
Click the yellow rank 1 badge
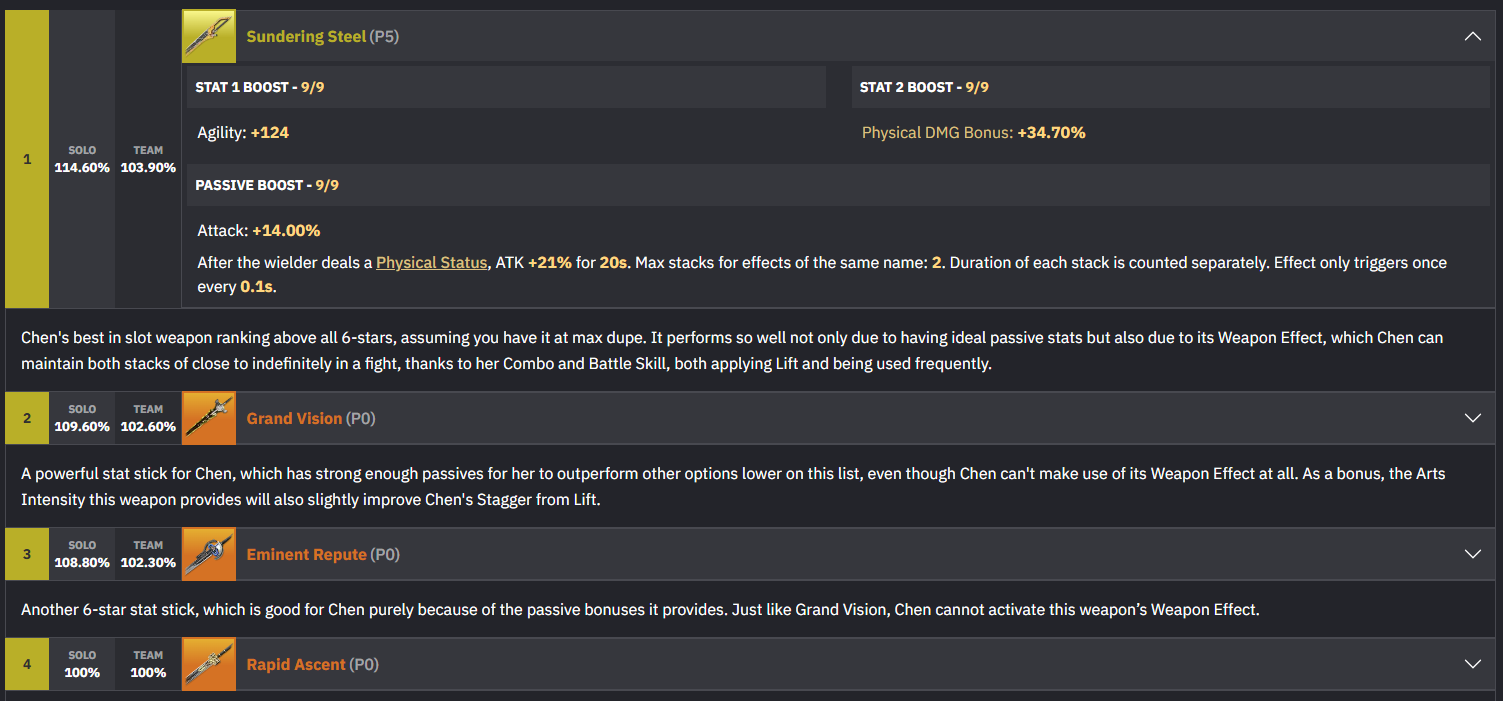[27, 159]
